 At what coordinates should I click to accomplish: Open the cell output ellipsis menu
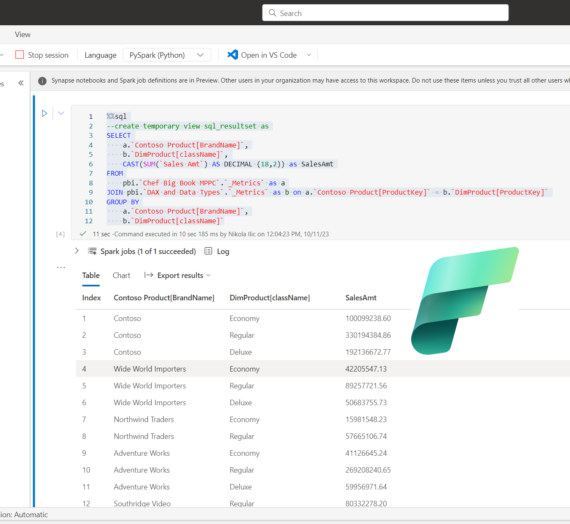pyautogui.click(x=61, y=267)
